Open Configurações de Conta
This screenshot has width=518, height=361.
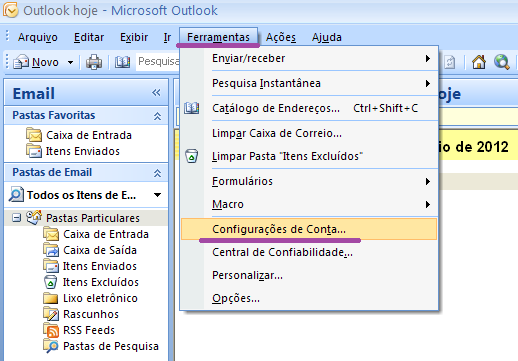coord(309,229)
